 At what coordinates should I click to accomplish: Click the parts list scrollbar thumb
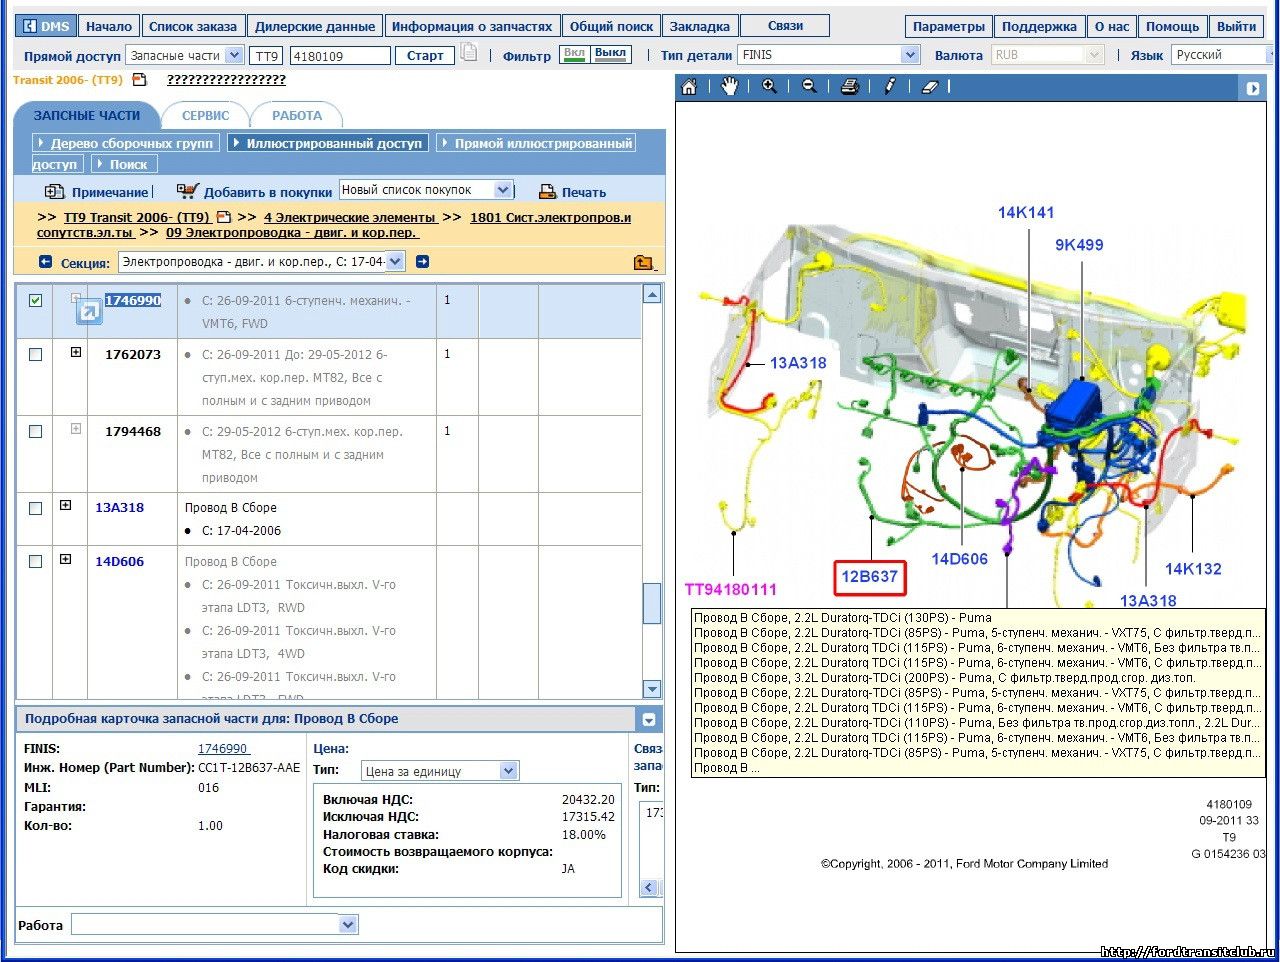click(x=652, y=603)
